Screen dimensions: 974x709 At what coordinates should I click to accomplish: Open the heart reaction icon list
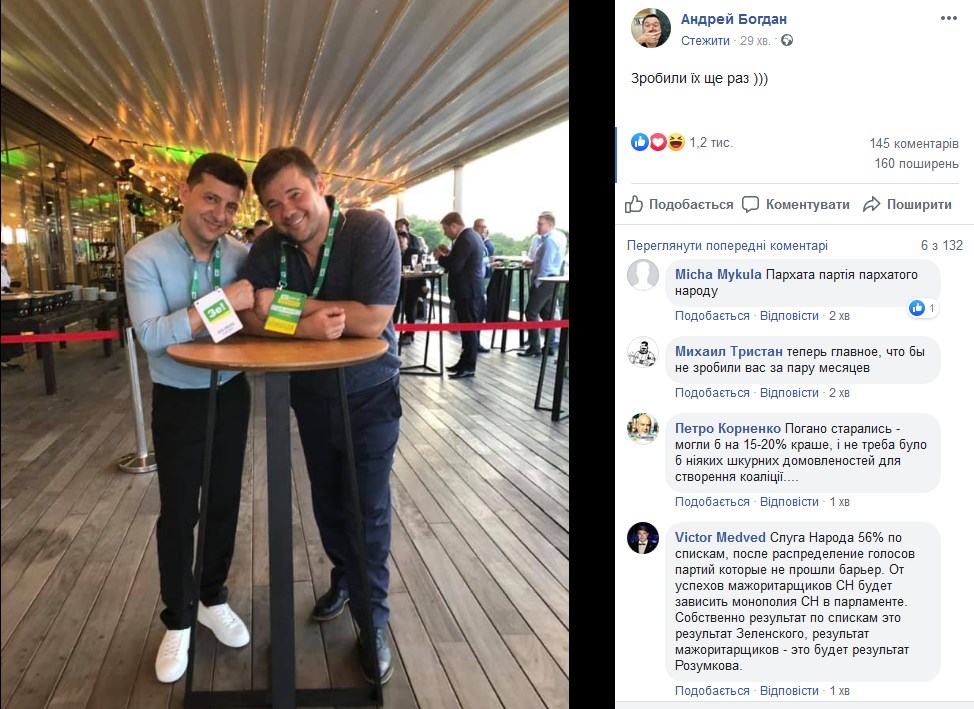point(658,142)
